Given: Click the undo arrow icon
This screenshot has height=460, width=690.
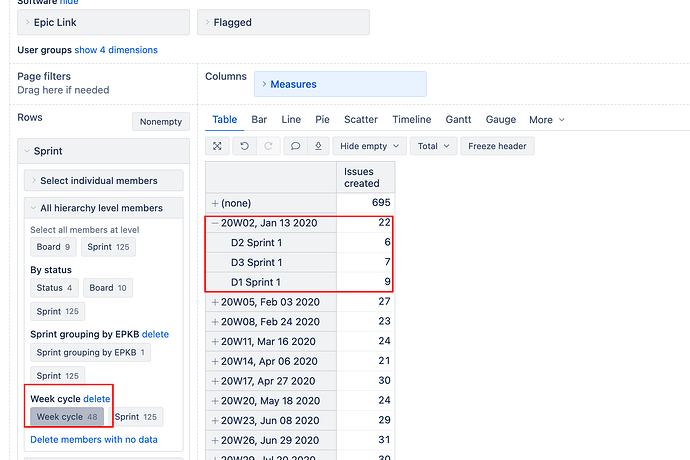Looking at the screenshot, I should (x=245, y=146).
